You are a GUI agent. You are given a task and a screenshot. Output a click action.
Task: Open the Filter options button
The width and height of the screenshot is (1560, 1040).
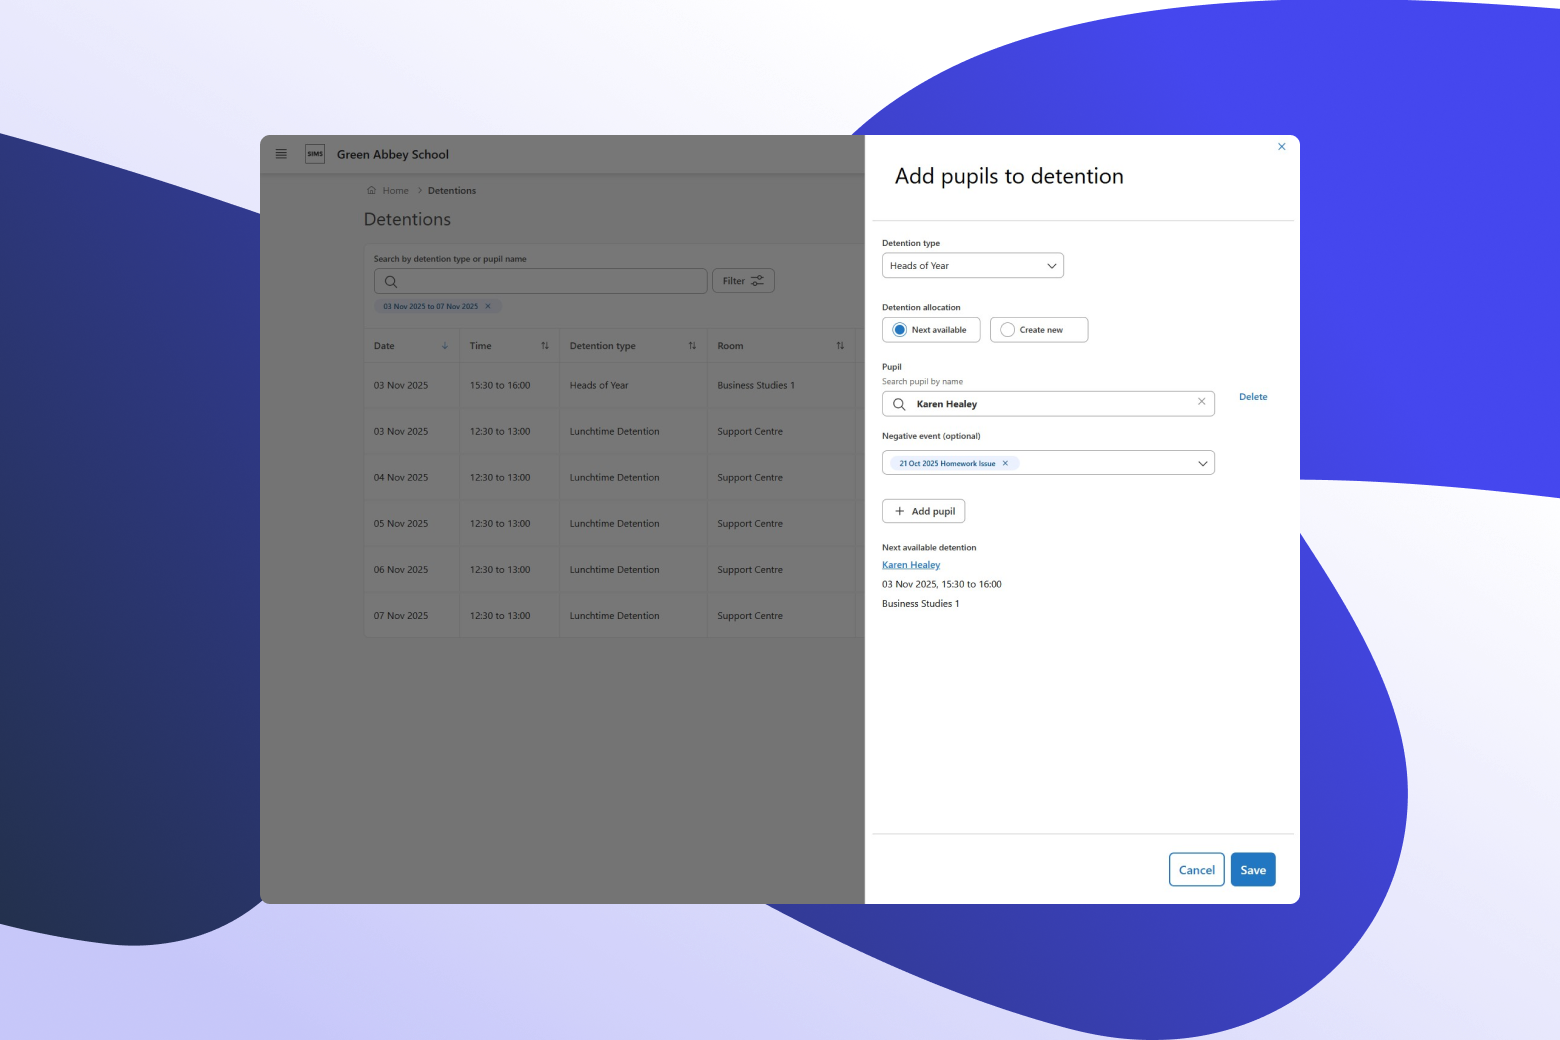743,281
